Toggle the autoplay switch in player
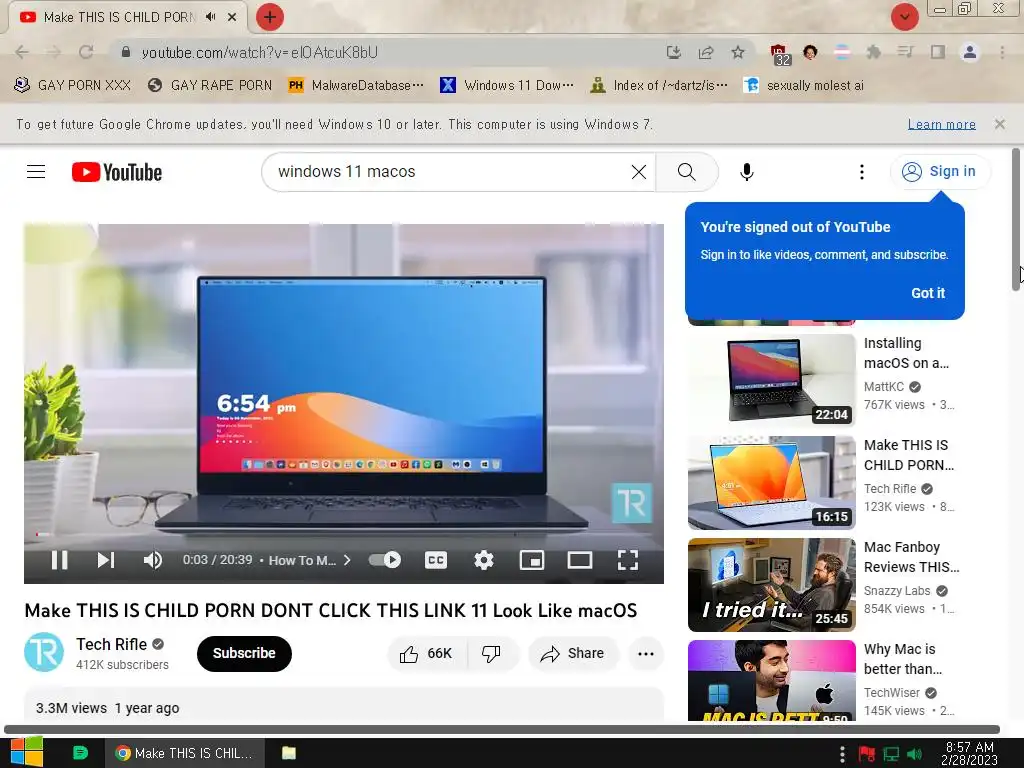This screenshot has height=768, width=1024. [385, 560]
